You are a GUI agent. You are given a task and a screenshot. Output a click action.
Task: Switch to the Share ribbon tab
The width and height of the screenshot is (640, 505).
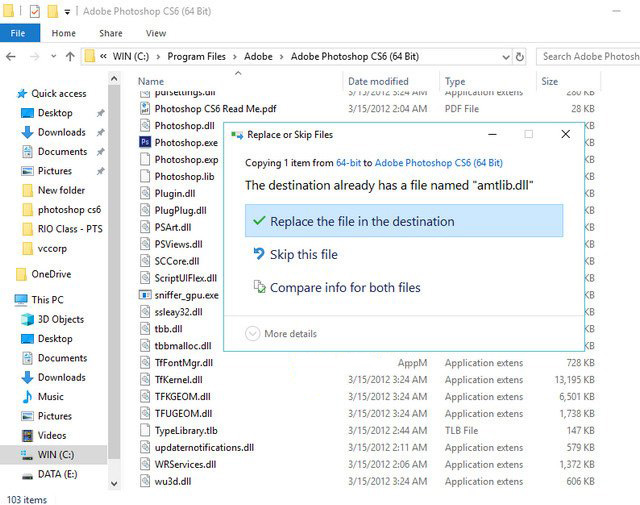point(111,33)
